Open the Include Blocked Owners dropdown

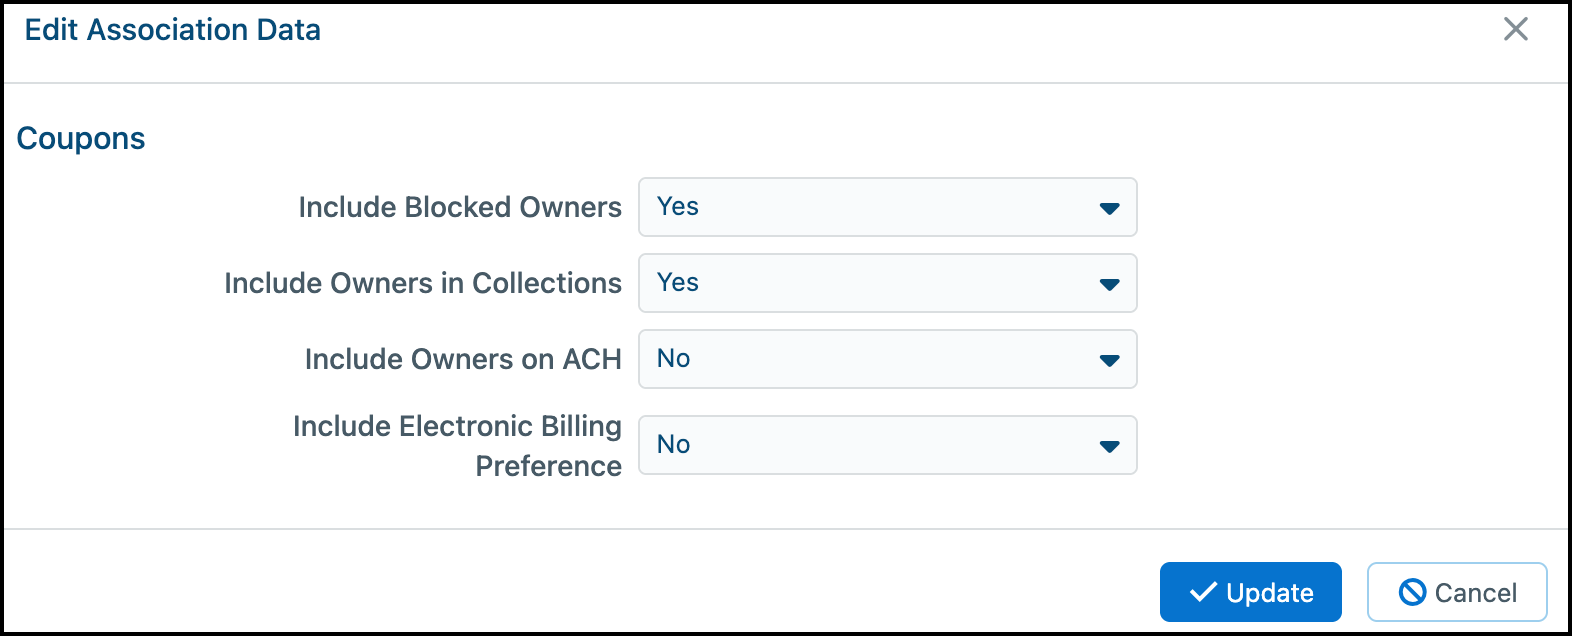888,207
